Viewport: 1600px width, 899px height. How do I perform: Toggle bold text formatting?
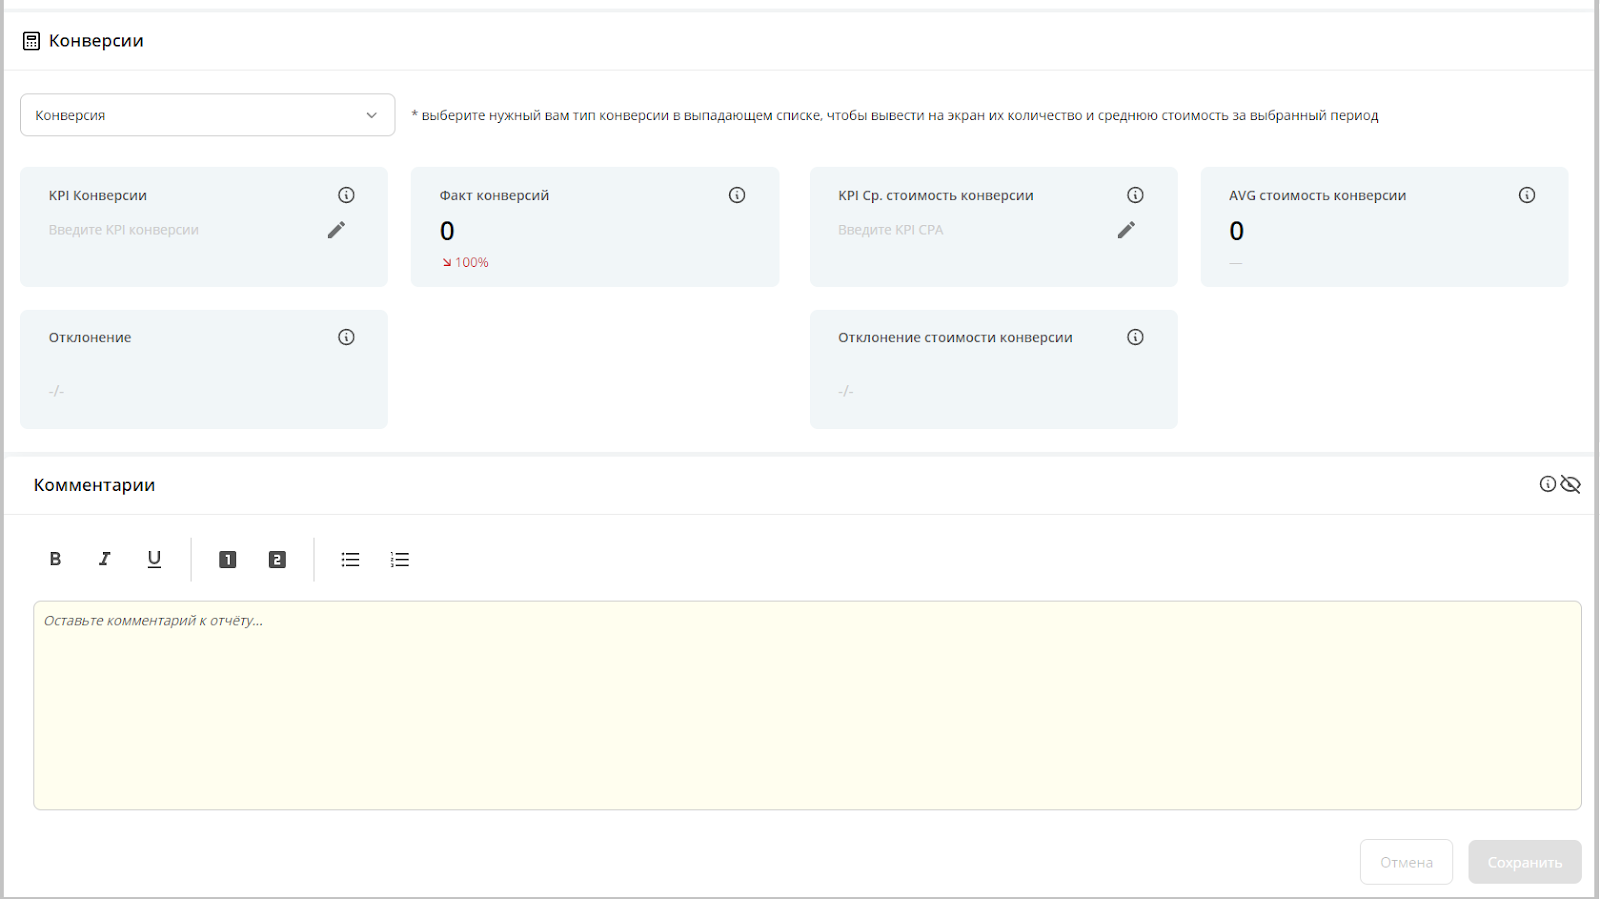[x=55, y=559]
